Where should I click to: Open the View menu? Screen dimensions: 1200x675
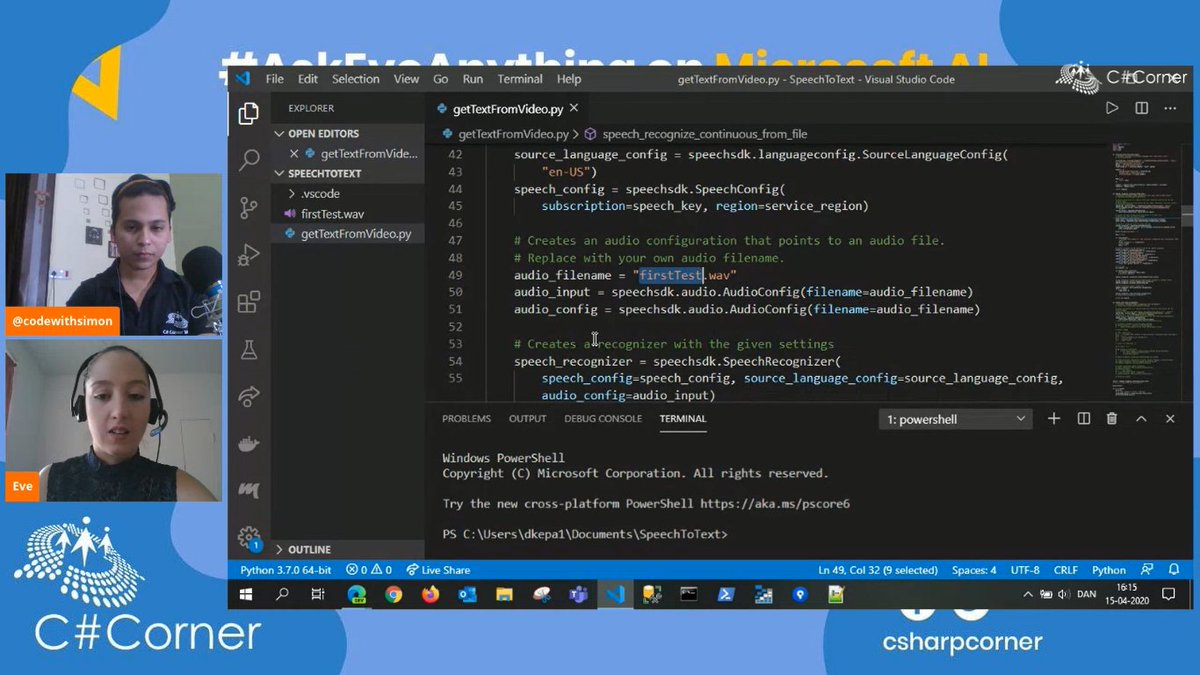pyautogui.click(x=406, y=79)
